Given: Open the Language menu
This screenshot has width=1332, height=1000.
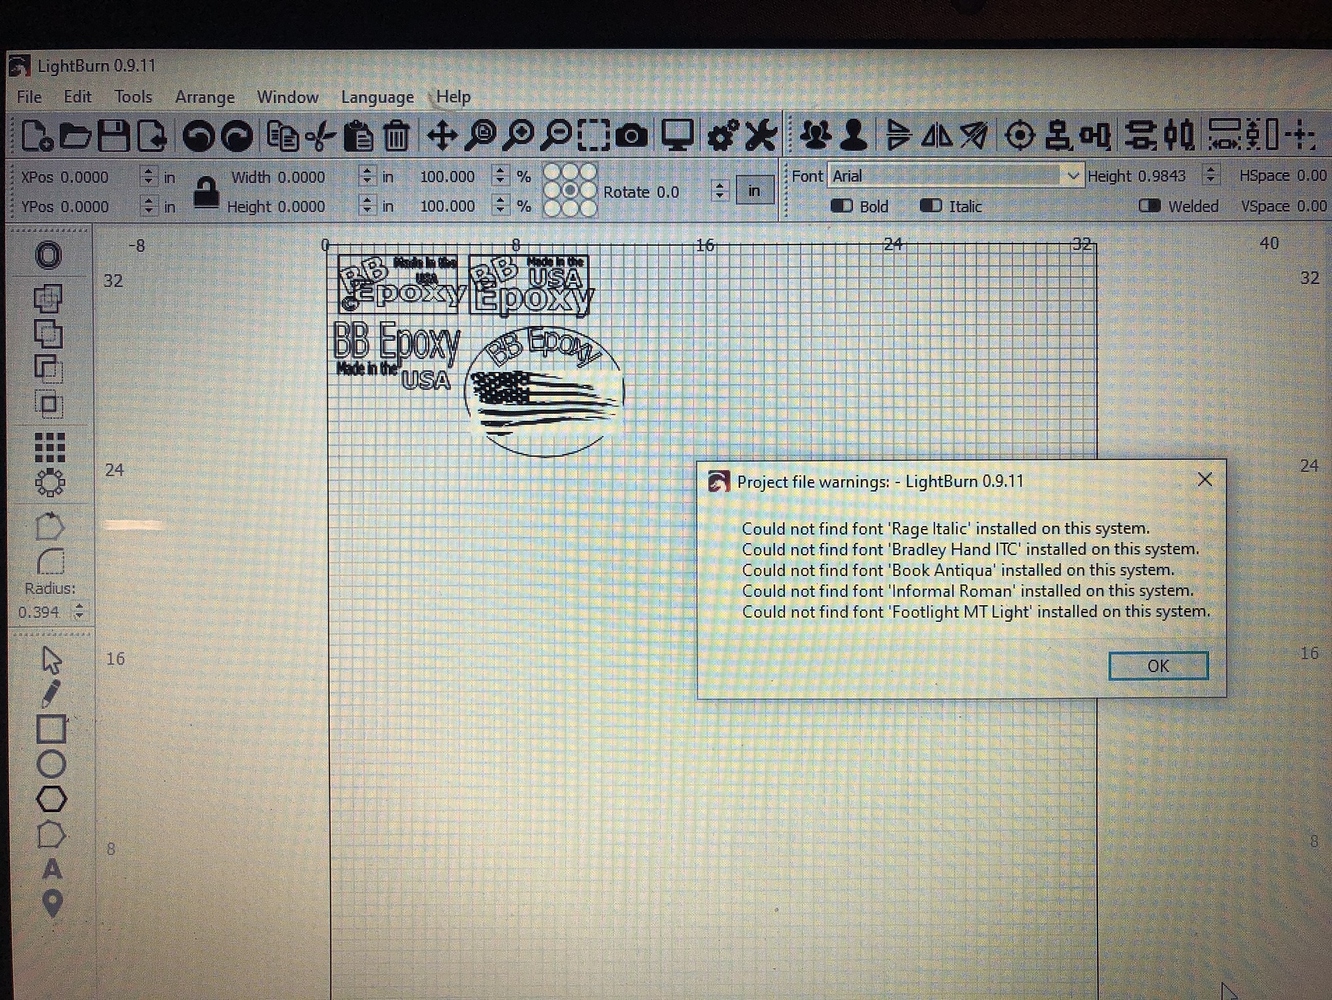Looking at the screenshot, I should (377, 97).
